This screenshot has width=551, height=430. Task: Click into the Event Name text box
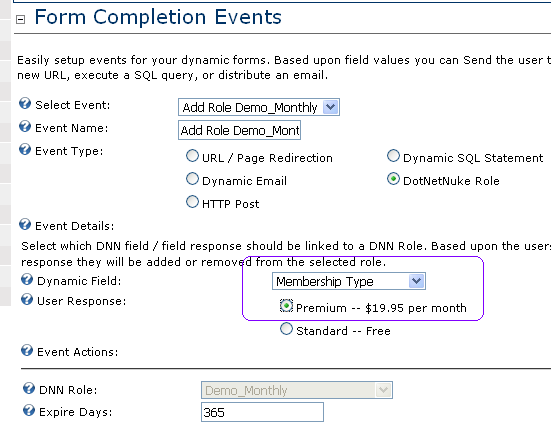239,130
